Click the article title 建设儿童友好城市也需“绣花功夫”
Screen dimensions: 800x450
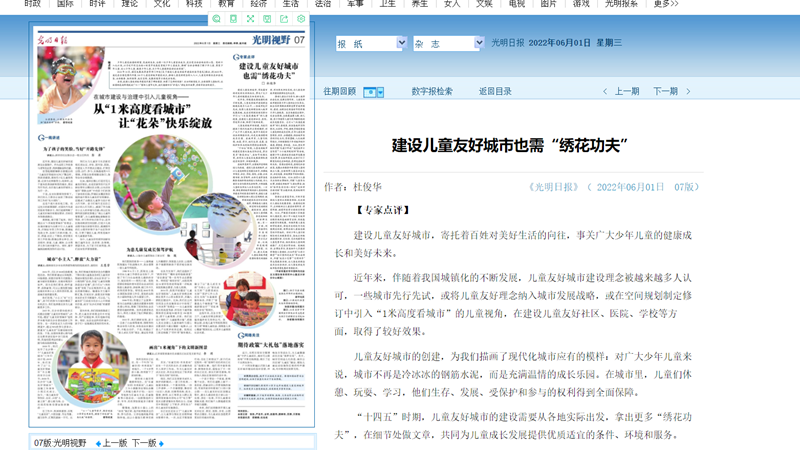click(x=510, y=145)
